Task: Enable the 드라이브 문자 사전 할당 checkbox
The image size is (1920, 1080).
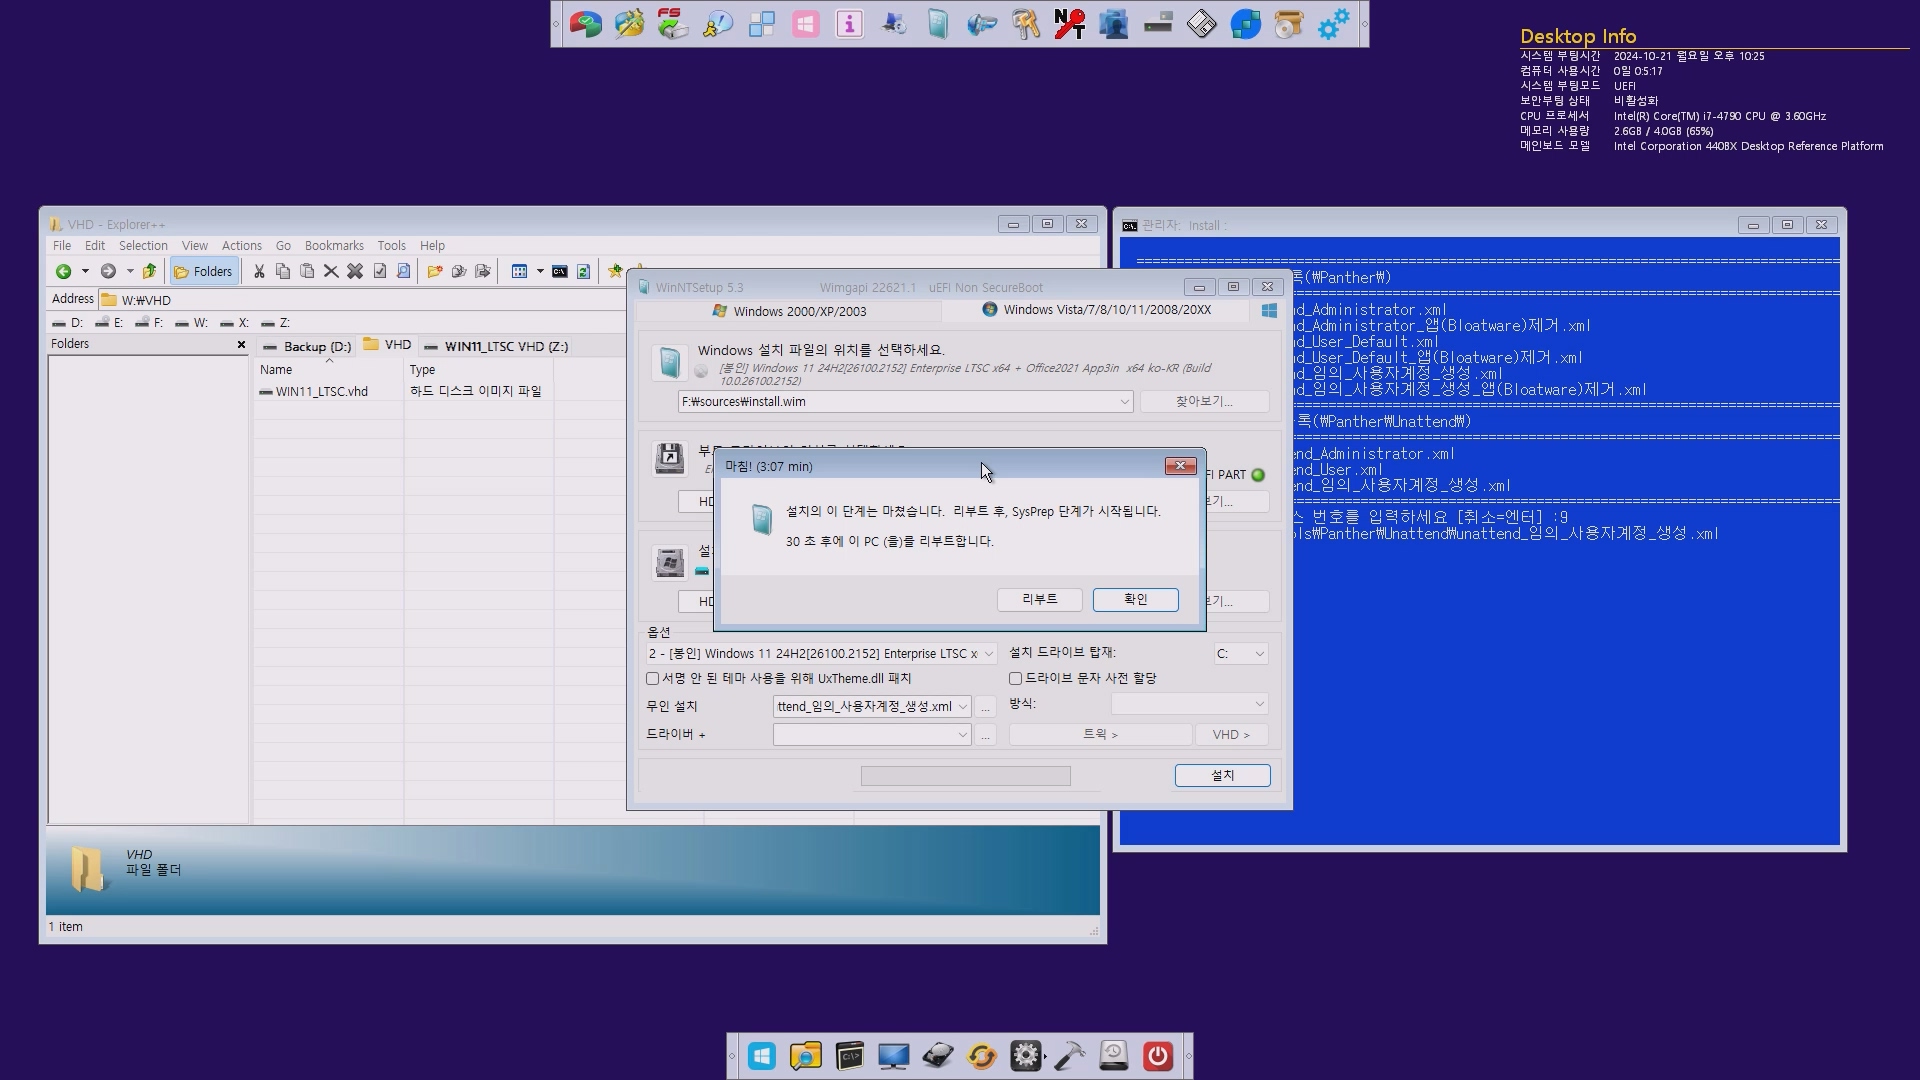Action: click(1015, 678)
